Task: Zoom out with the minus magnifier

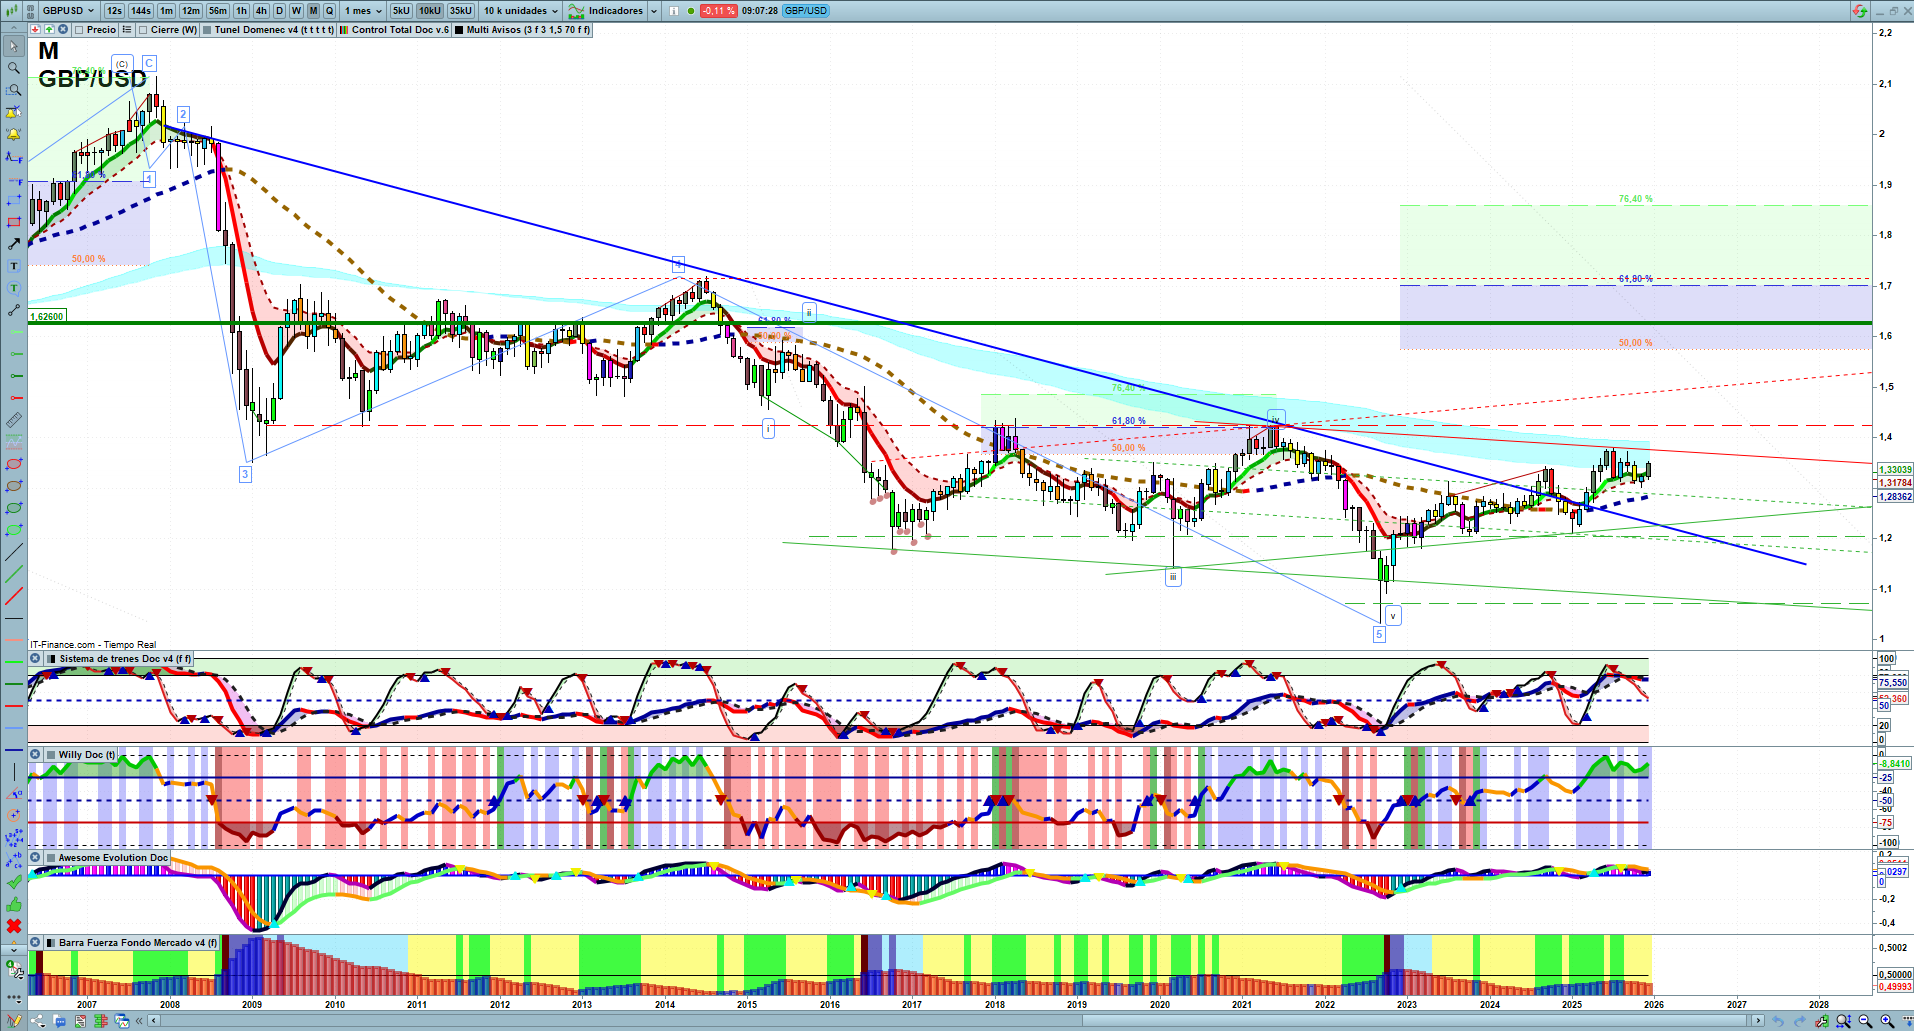Action: point(1865,1021)
